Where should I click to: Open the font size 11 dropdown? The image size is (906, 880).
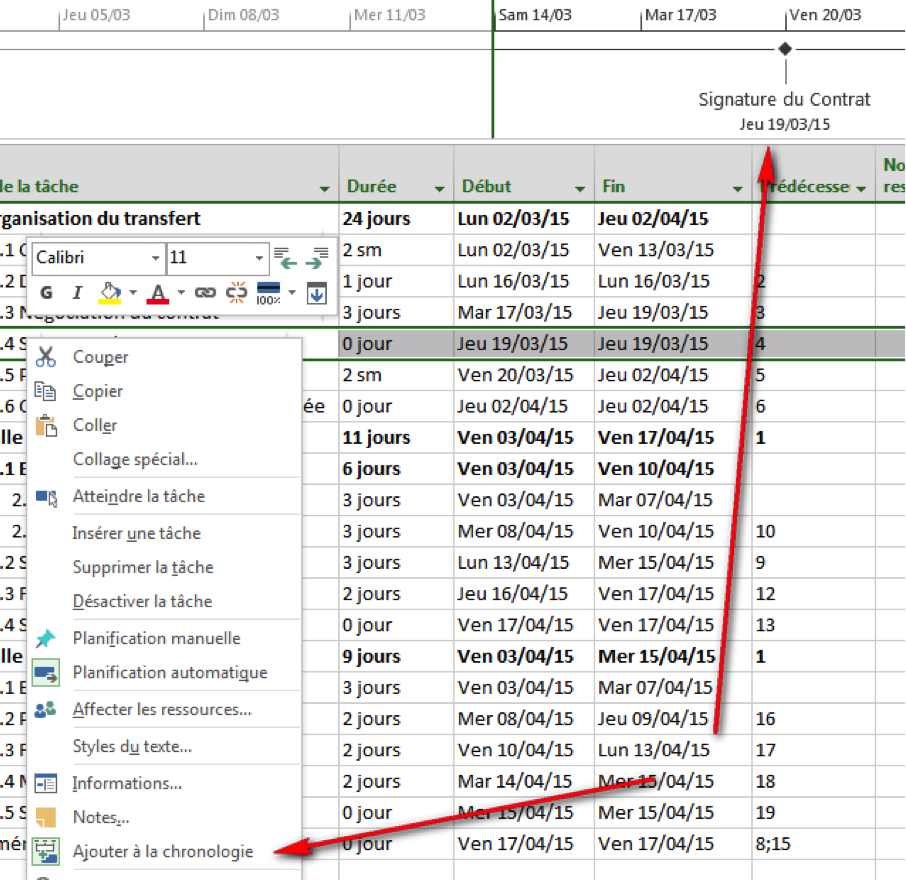(x=259, y=258)
